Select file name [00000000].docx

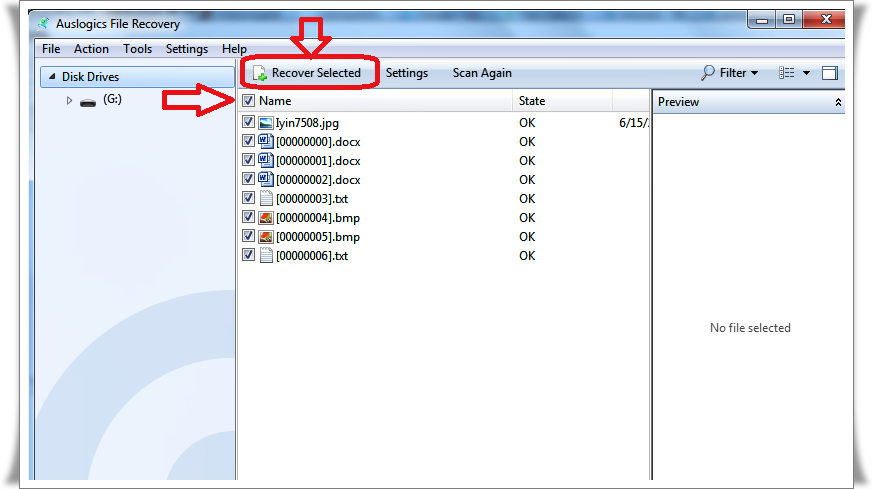[318, 142]
